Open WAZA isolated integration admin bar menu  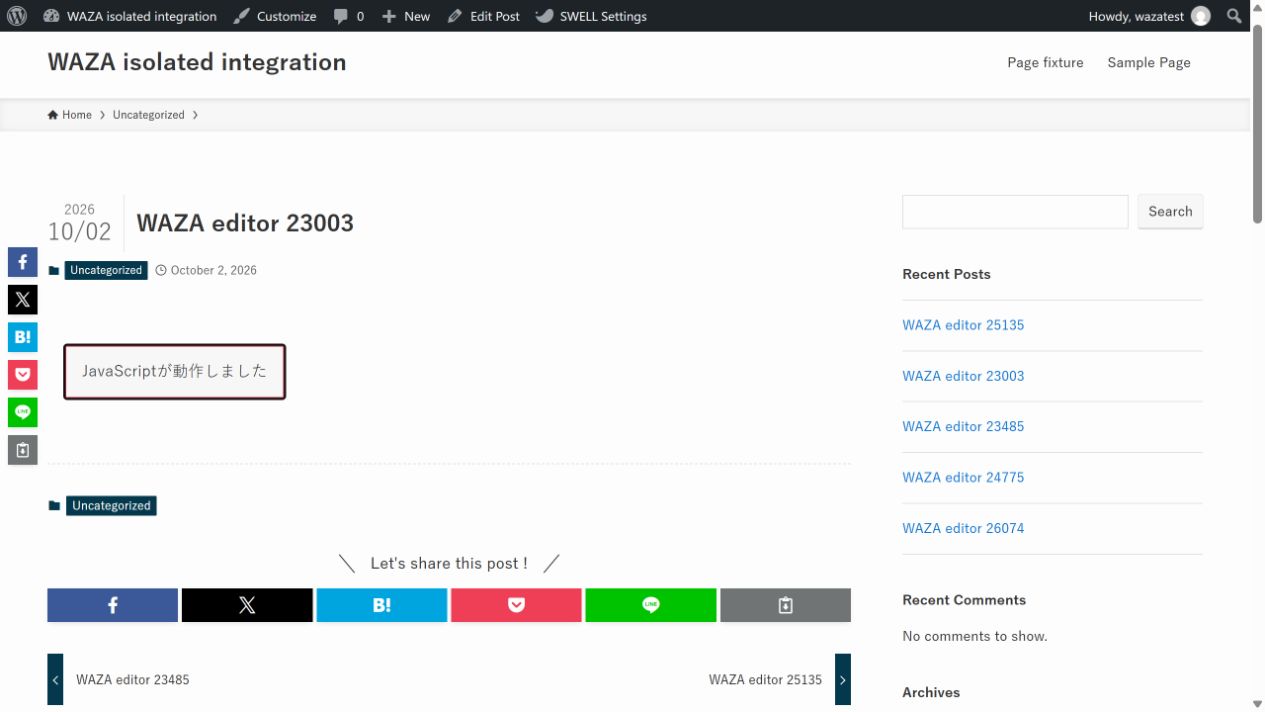click(x=130, y=16)
